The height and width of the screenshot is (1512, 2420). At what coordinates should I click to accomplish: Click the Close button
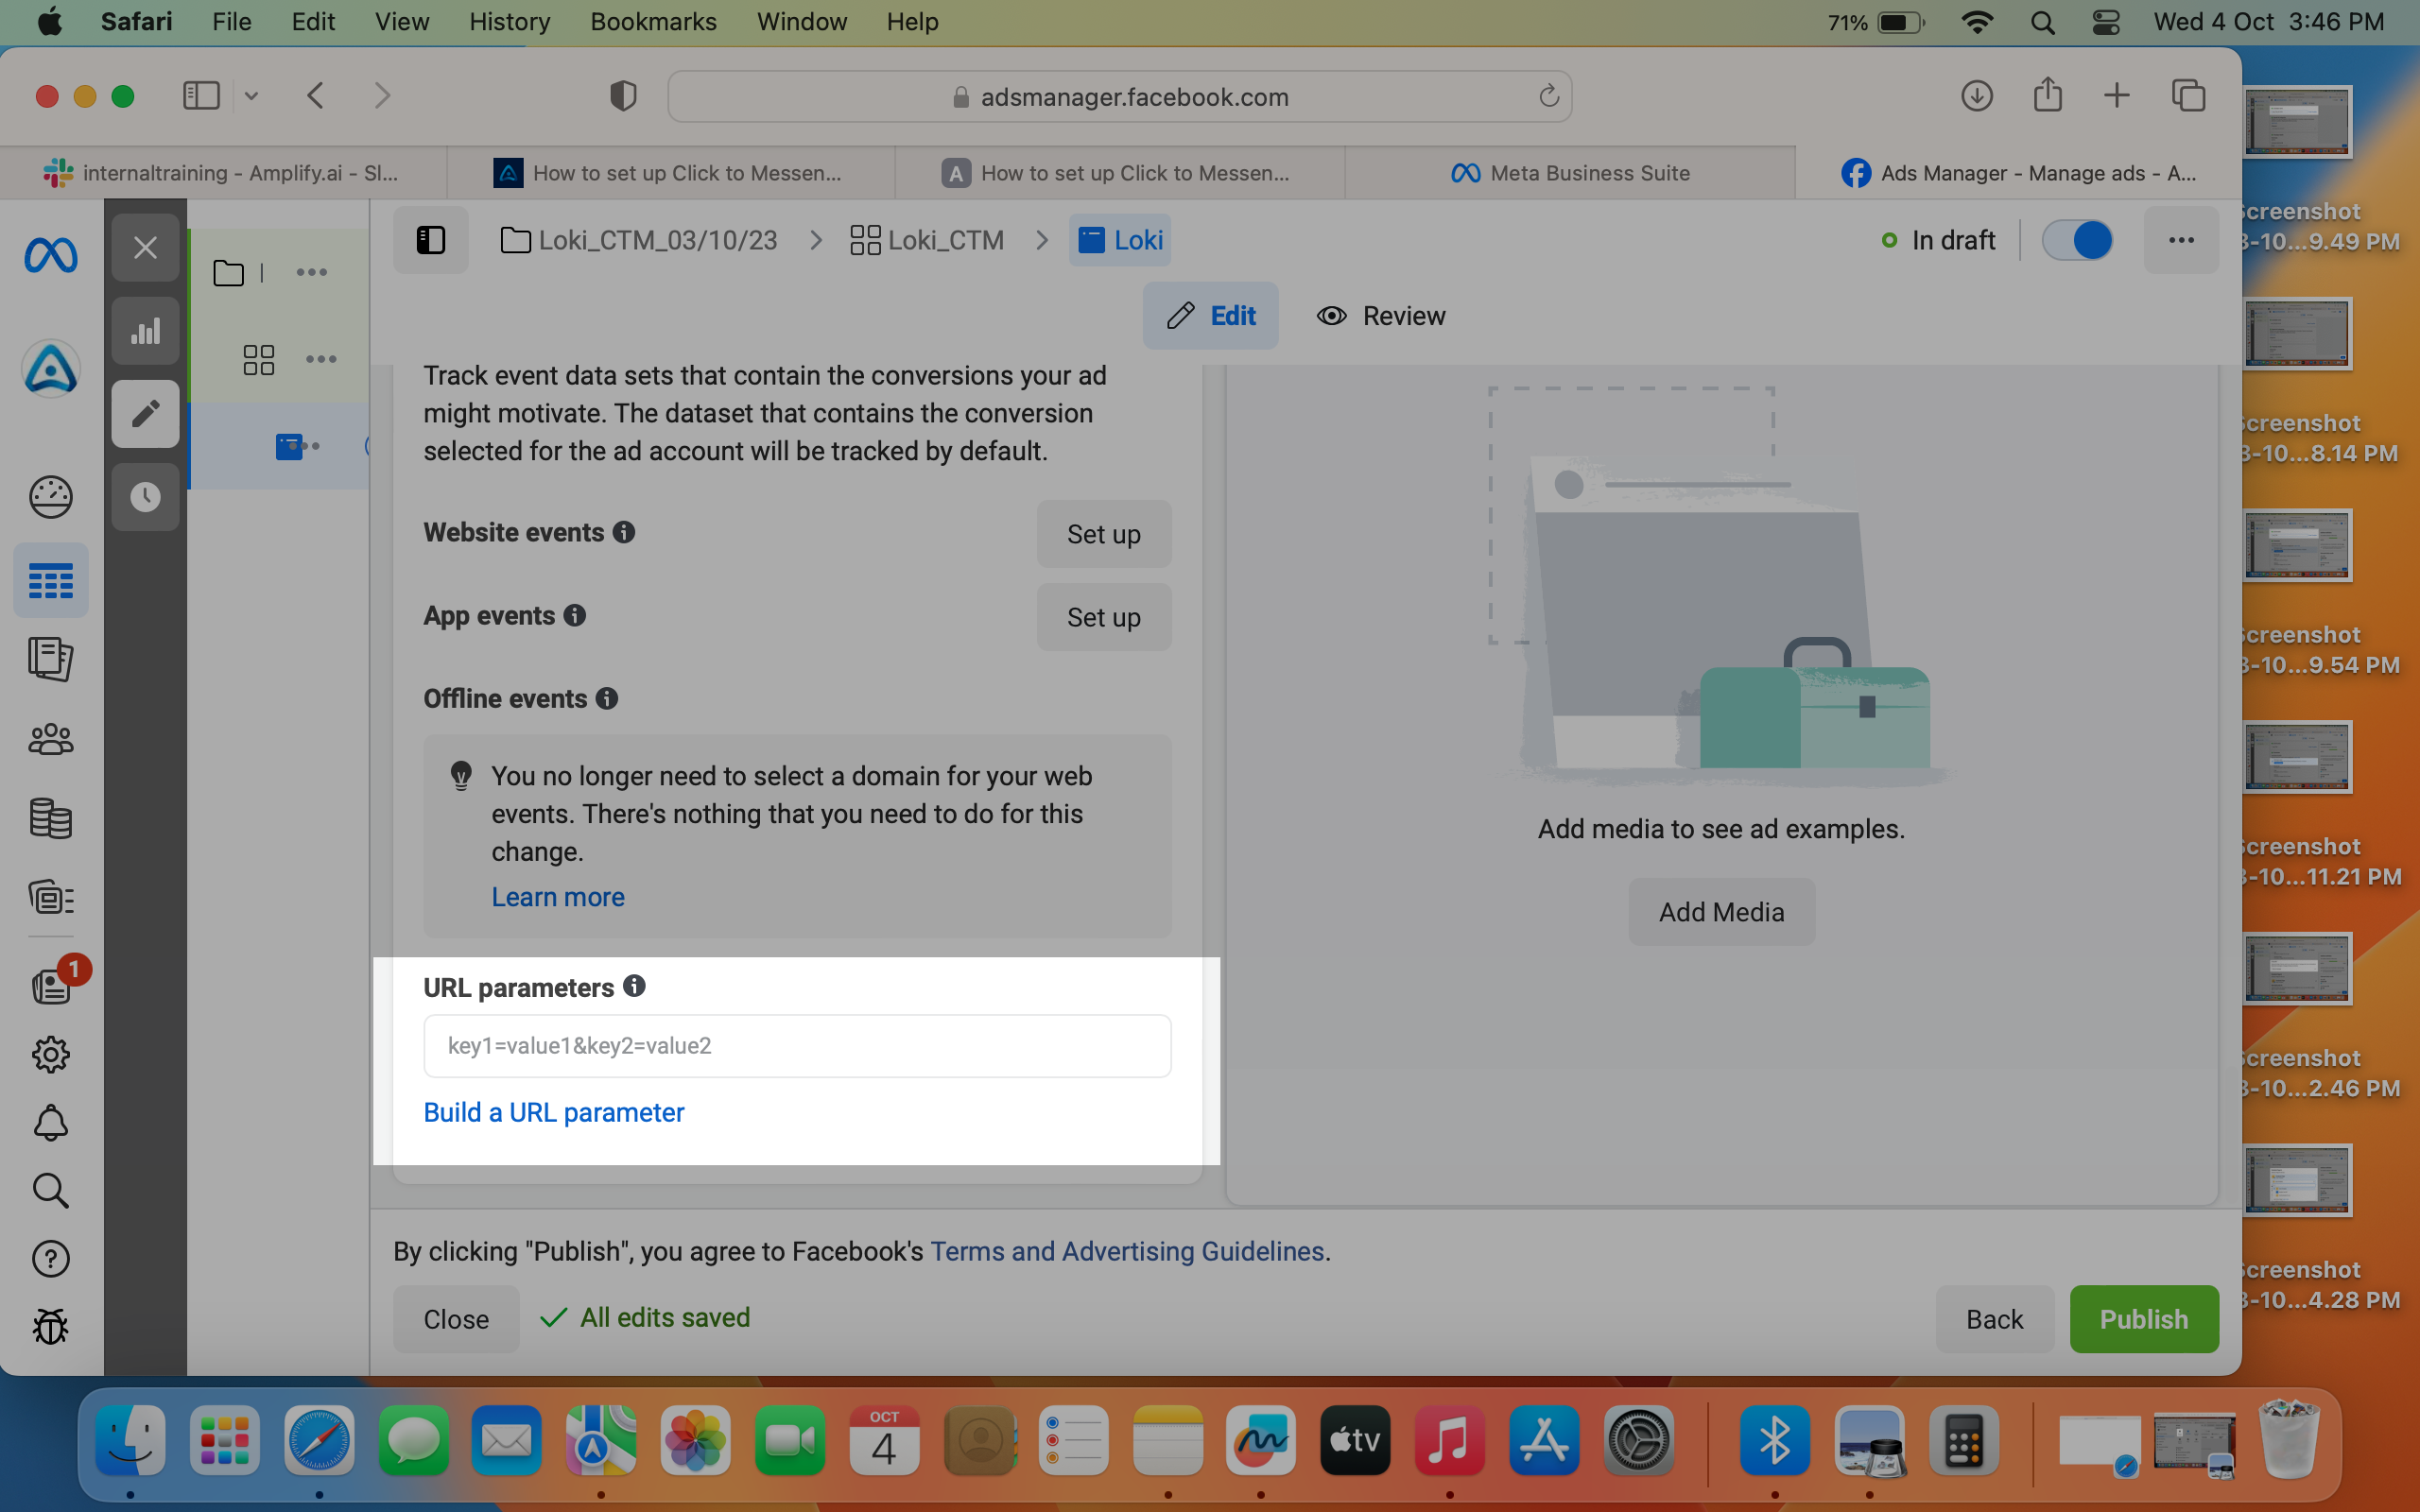pos(456,1319)
